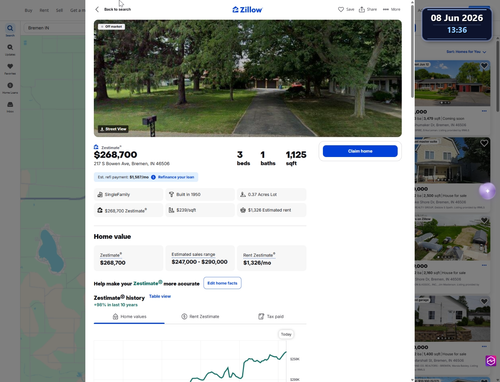Click the Edit home facts button

pyautogui.click(x=222, y=283)
